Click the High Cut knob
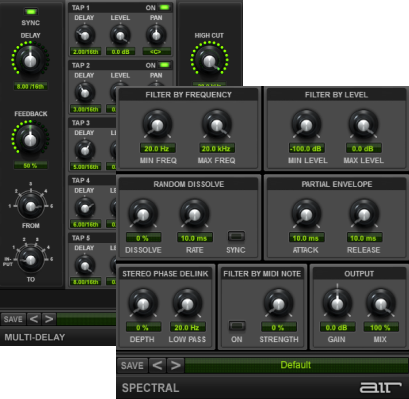This screenshot has height=399, width=409. point(209,61)
